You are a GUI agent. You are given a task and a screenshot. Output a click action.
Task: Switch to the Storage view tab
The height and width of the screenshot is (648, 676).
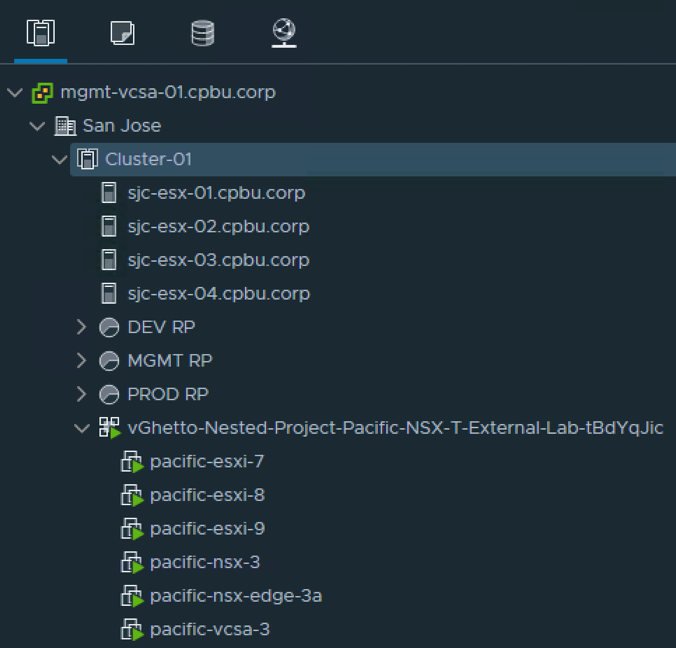[x=203, y=33]
